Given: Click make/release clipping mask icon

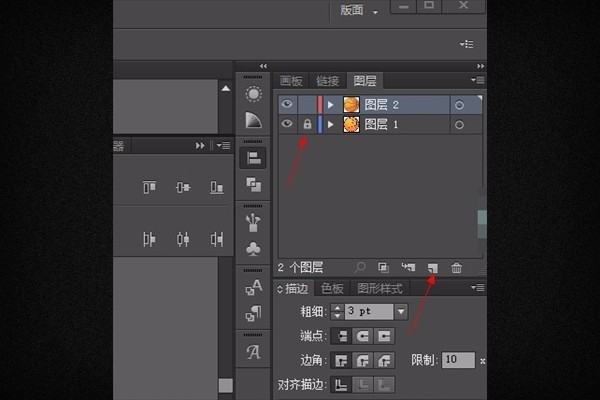Looking at the screenshot, I should coord(383,268).
